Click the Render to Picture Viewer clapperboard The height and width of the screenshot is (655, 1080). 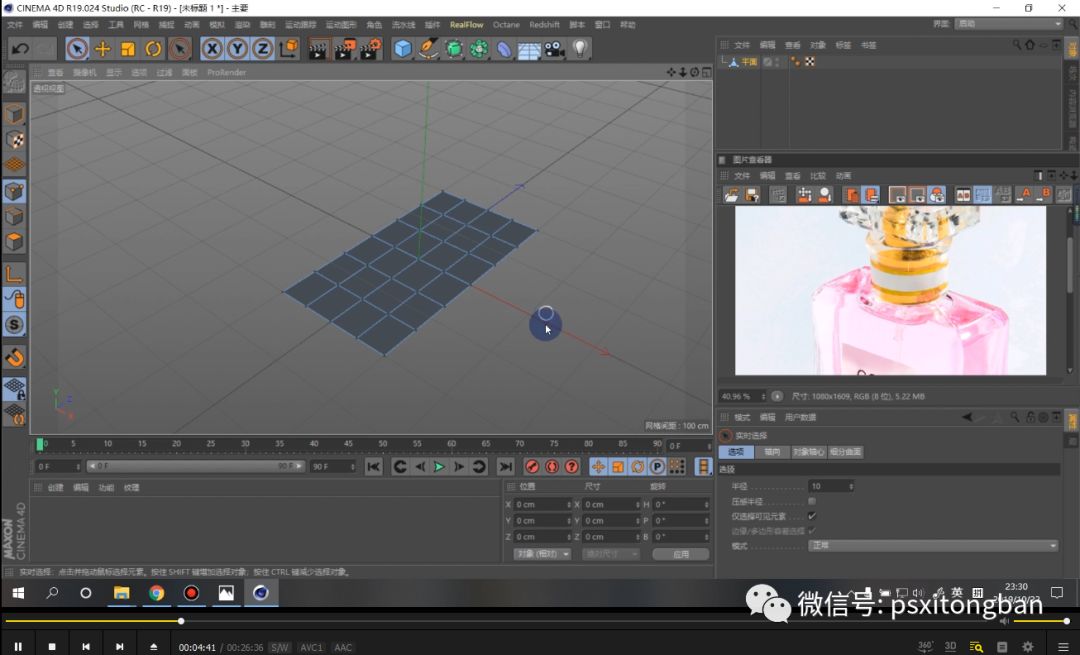tap(345, 48)
